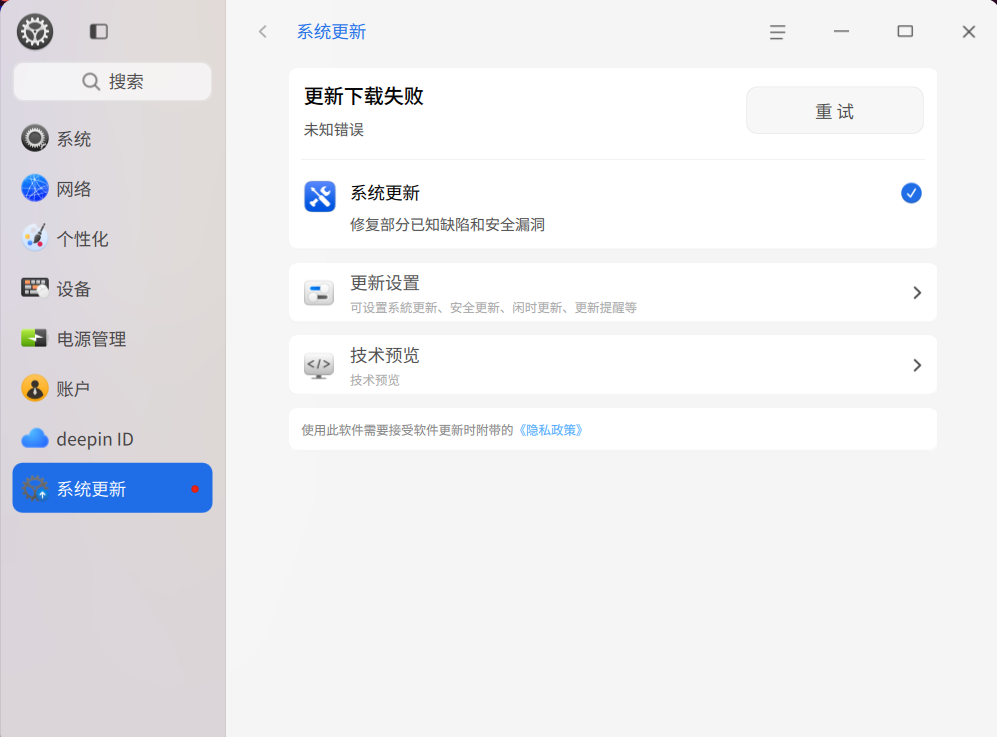Screen dimensions: 997x737
Task: Click the red notification dot on 系统更新
Action: point(195,488)
